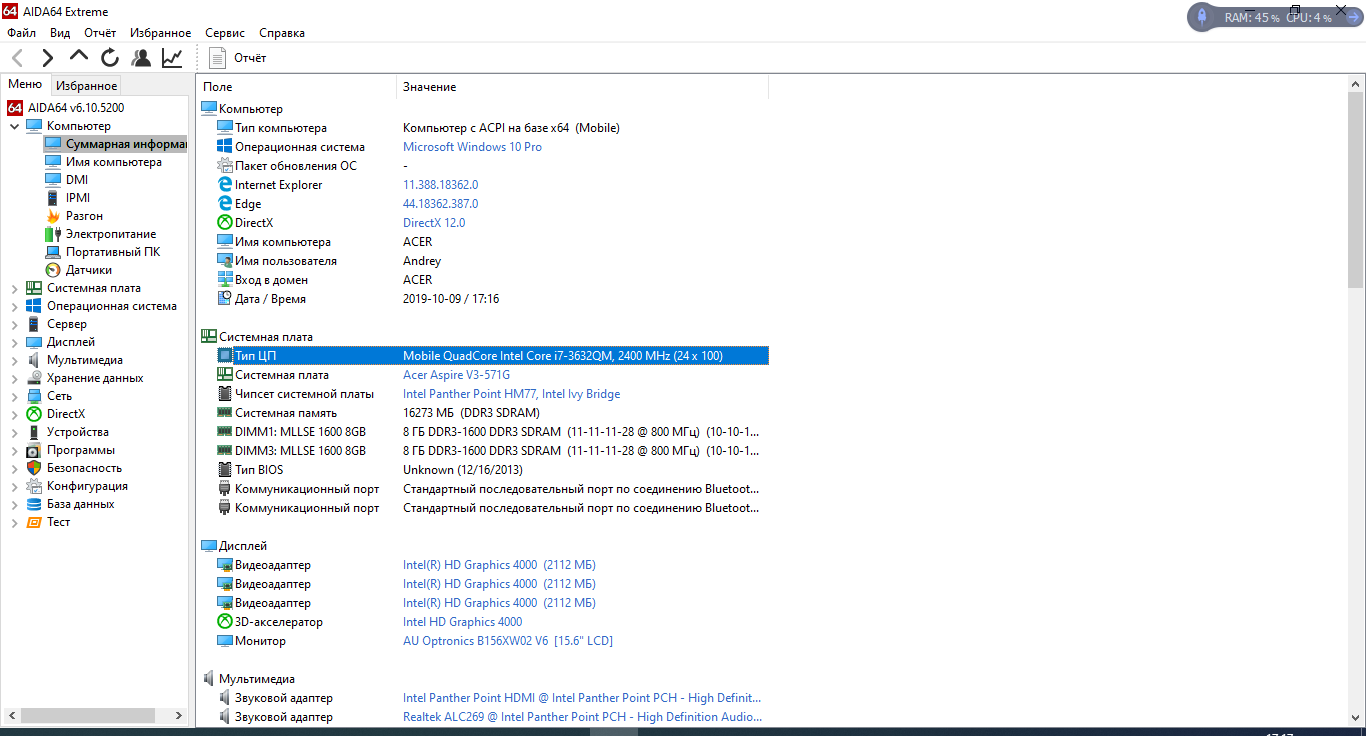Click the Конфигурация tree icon
This screenshot has width=1366, height=736.
pos(34,486)
